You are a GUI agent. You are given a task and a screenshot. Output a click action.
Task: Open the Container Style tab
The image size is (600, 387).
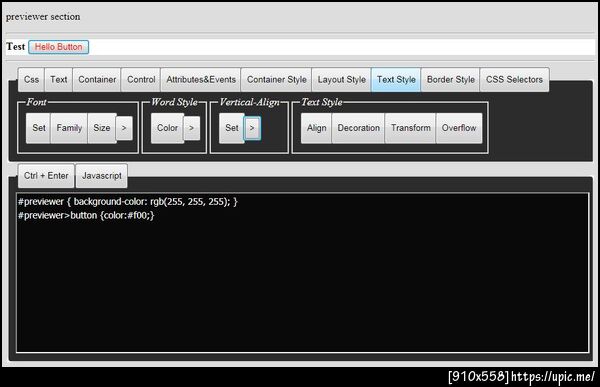[276, 80]
